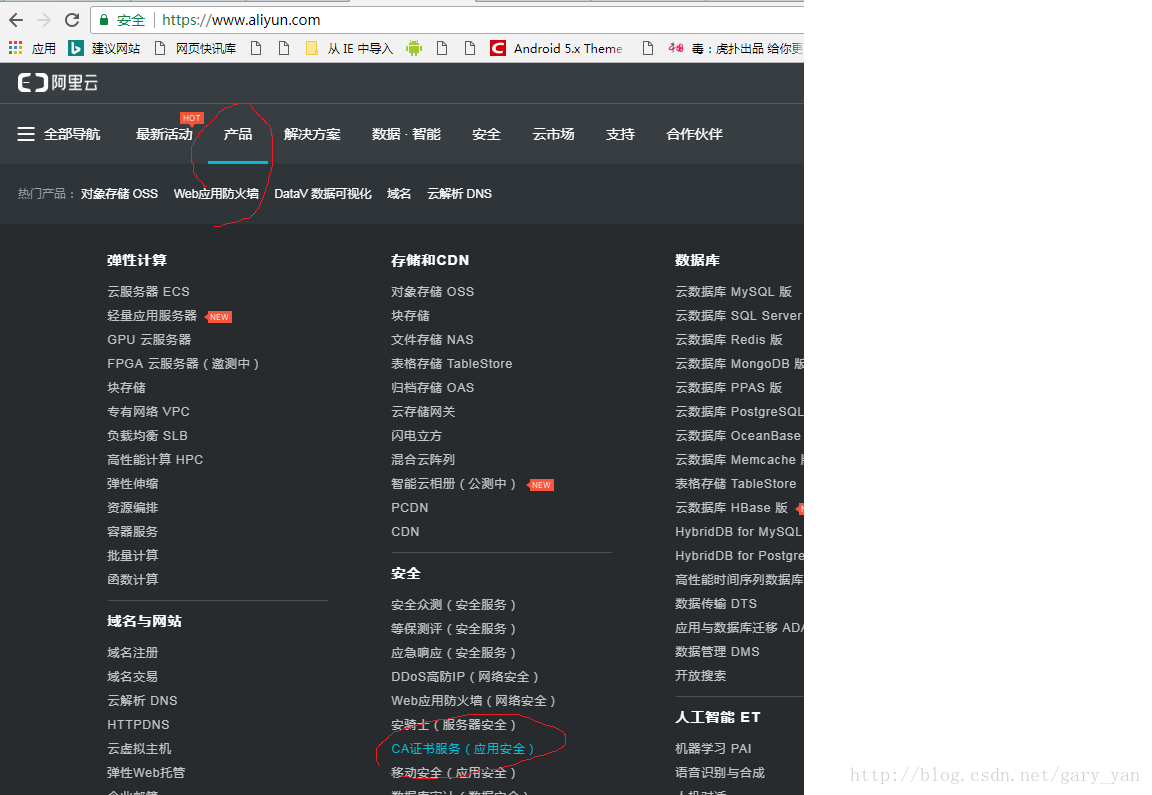This screenshot has height=795, width=1152.
Task: Reload the page with refresh icon
Action: point(72,20)
